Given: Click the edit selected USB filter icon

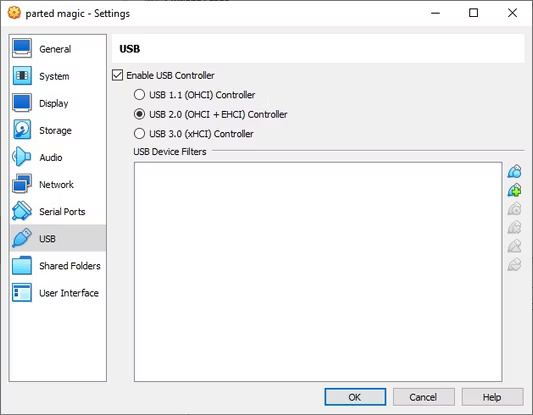Looking at the screenshot, I should click(x=514, y=209).
